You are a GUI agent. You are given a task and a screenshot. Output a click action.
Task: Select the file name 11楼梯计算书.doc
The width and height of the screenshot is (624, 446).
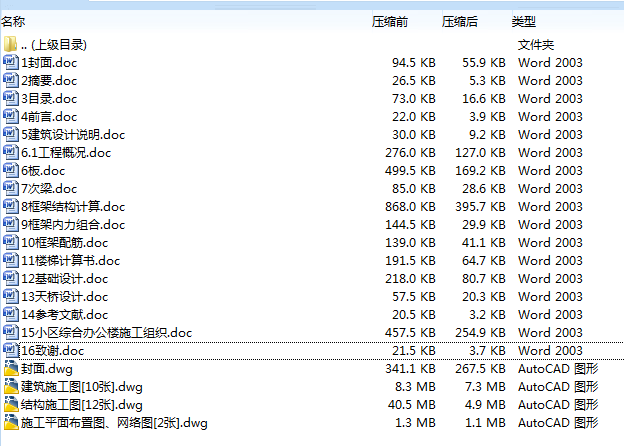70,261
